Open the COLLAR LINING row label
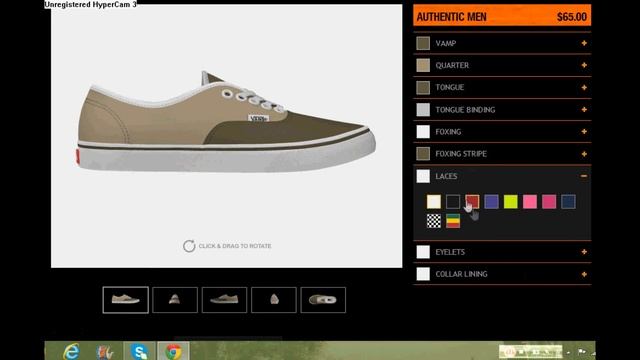This screenshot has width=640, height=360. 461,274
